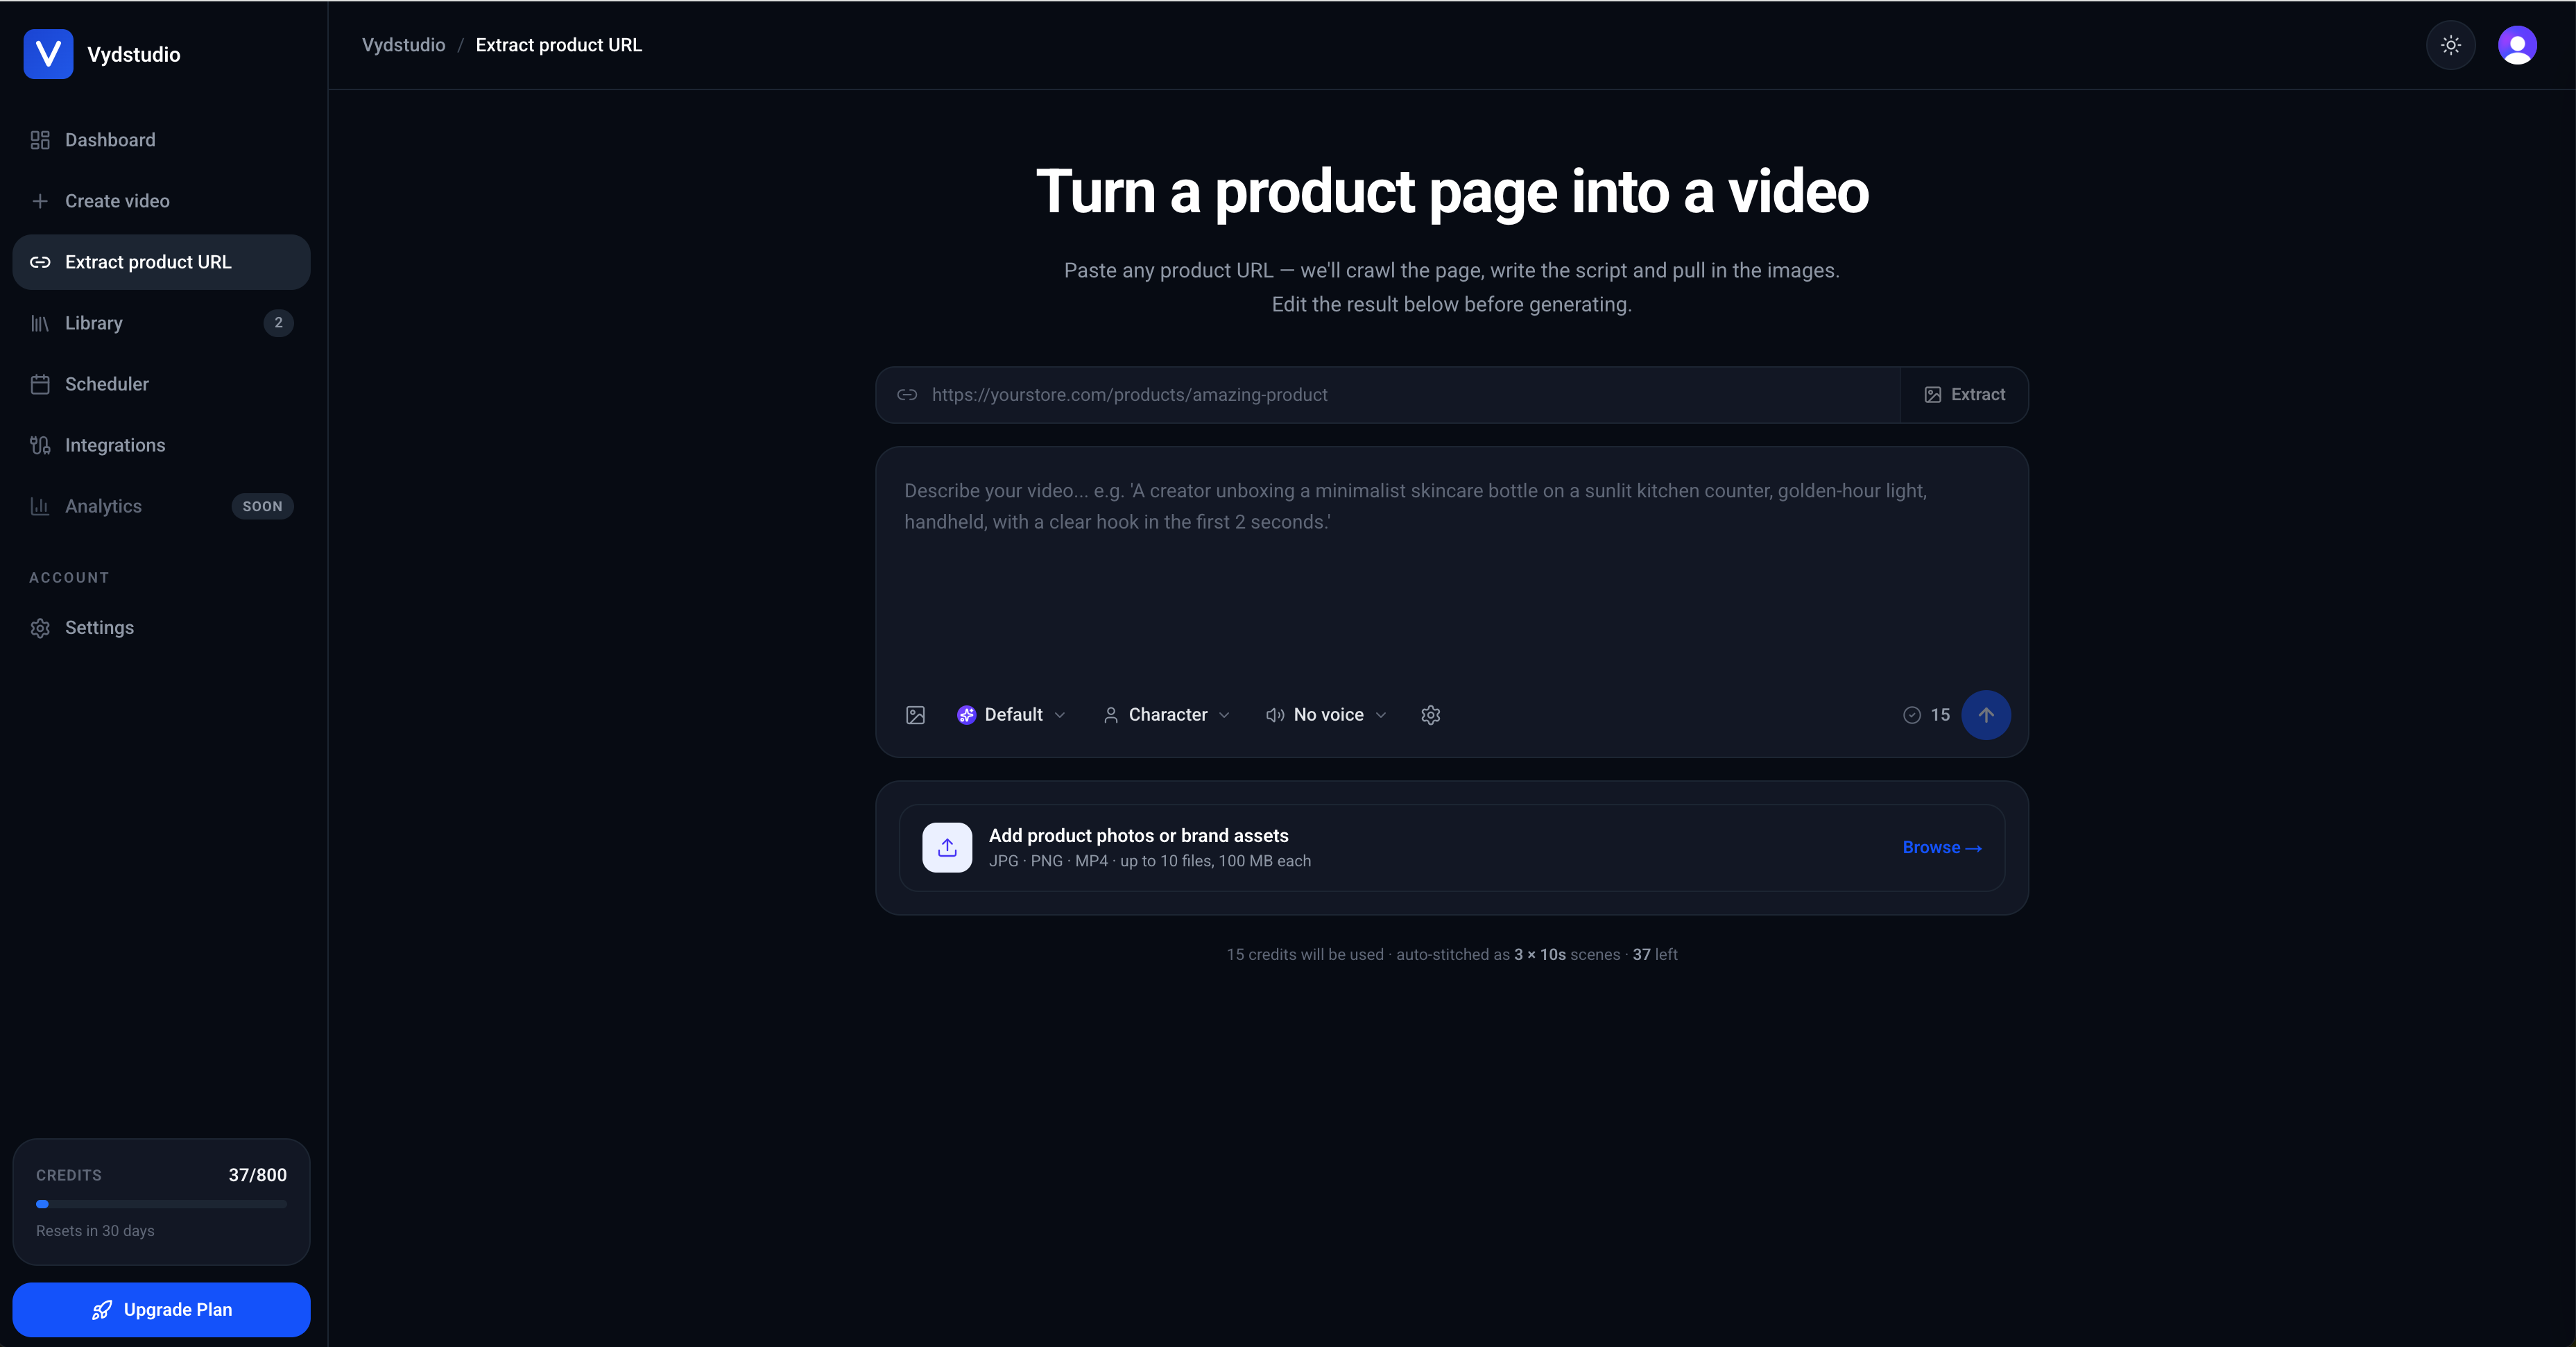The height and width of the screenshot is (1347, 2576).
Task: Click the SOON badge beside Analytics
Action: tap(262, 506)
